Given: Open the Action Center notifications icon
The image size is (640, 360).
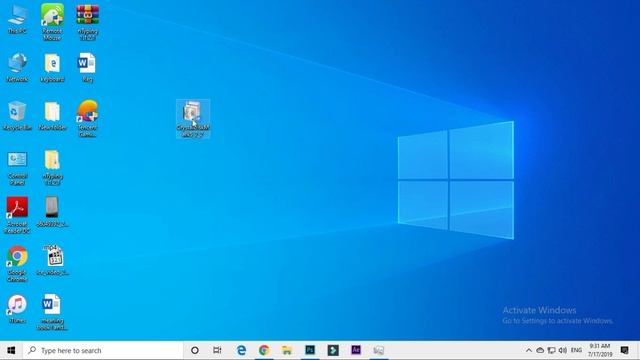Looking at the screenshot, I should click(624, 350).
